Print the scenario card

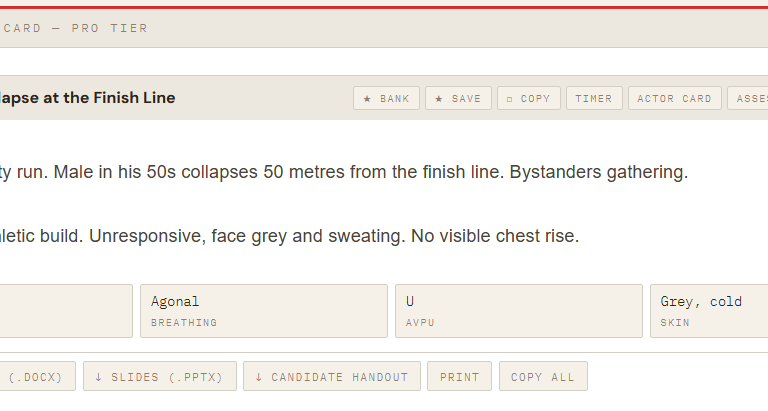click(459, 376)
